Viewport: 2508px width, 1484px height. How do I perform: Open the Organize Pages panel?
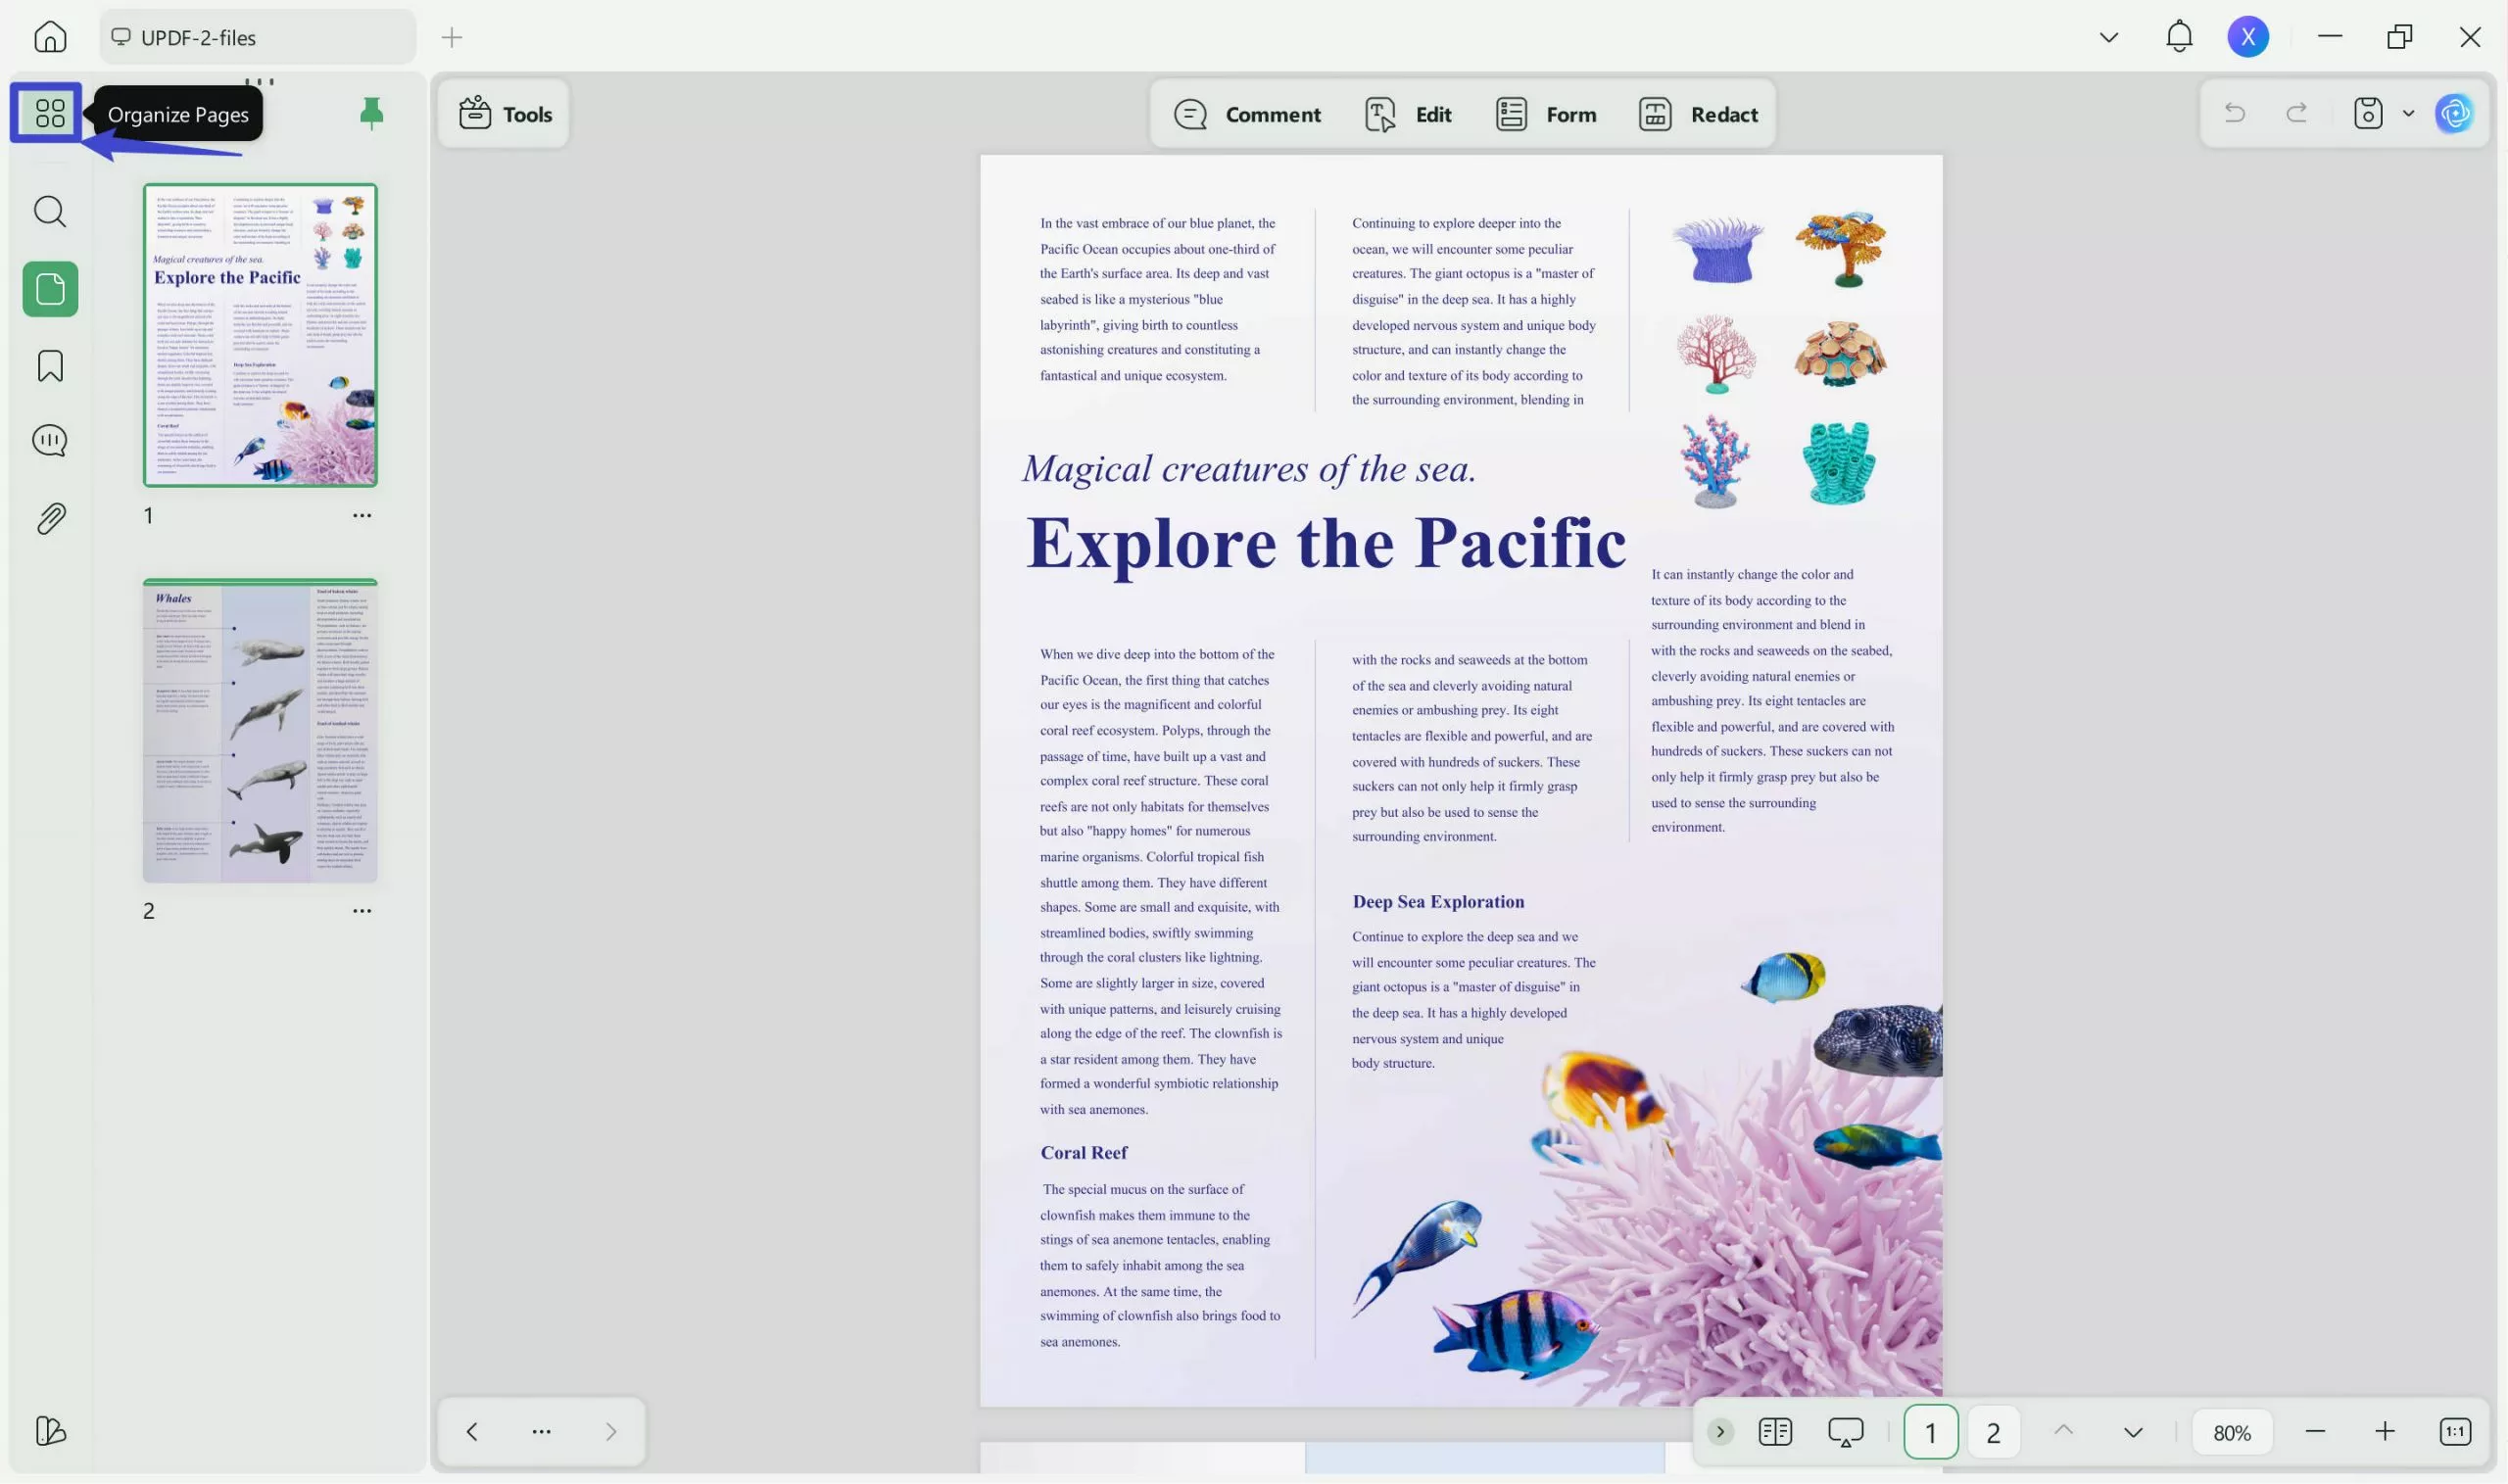pos(47,113)
